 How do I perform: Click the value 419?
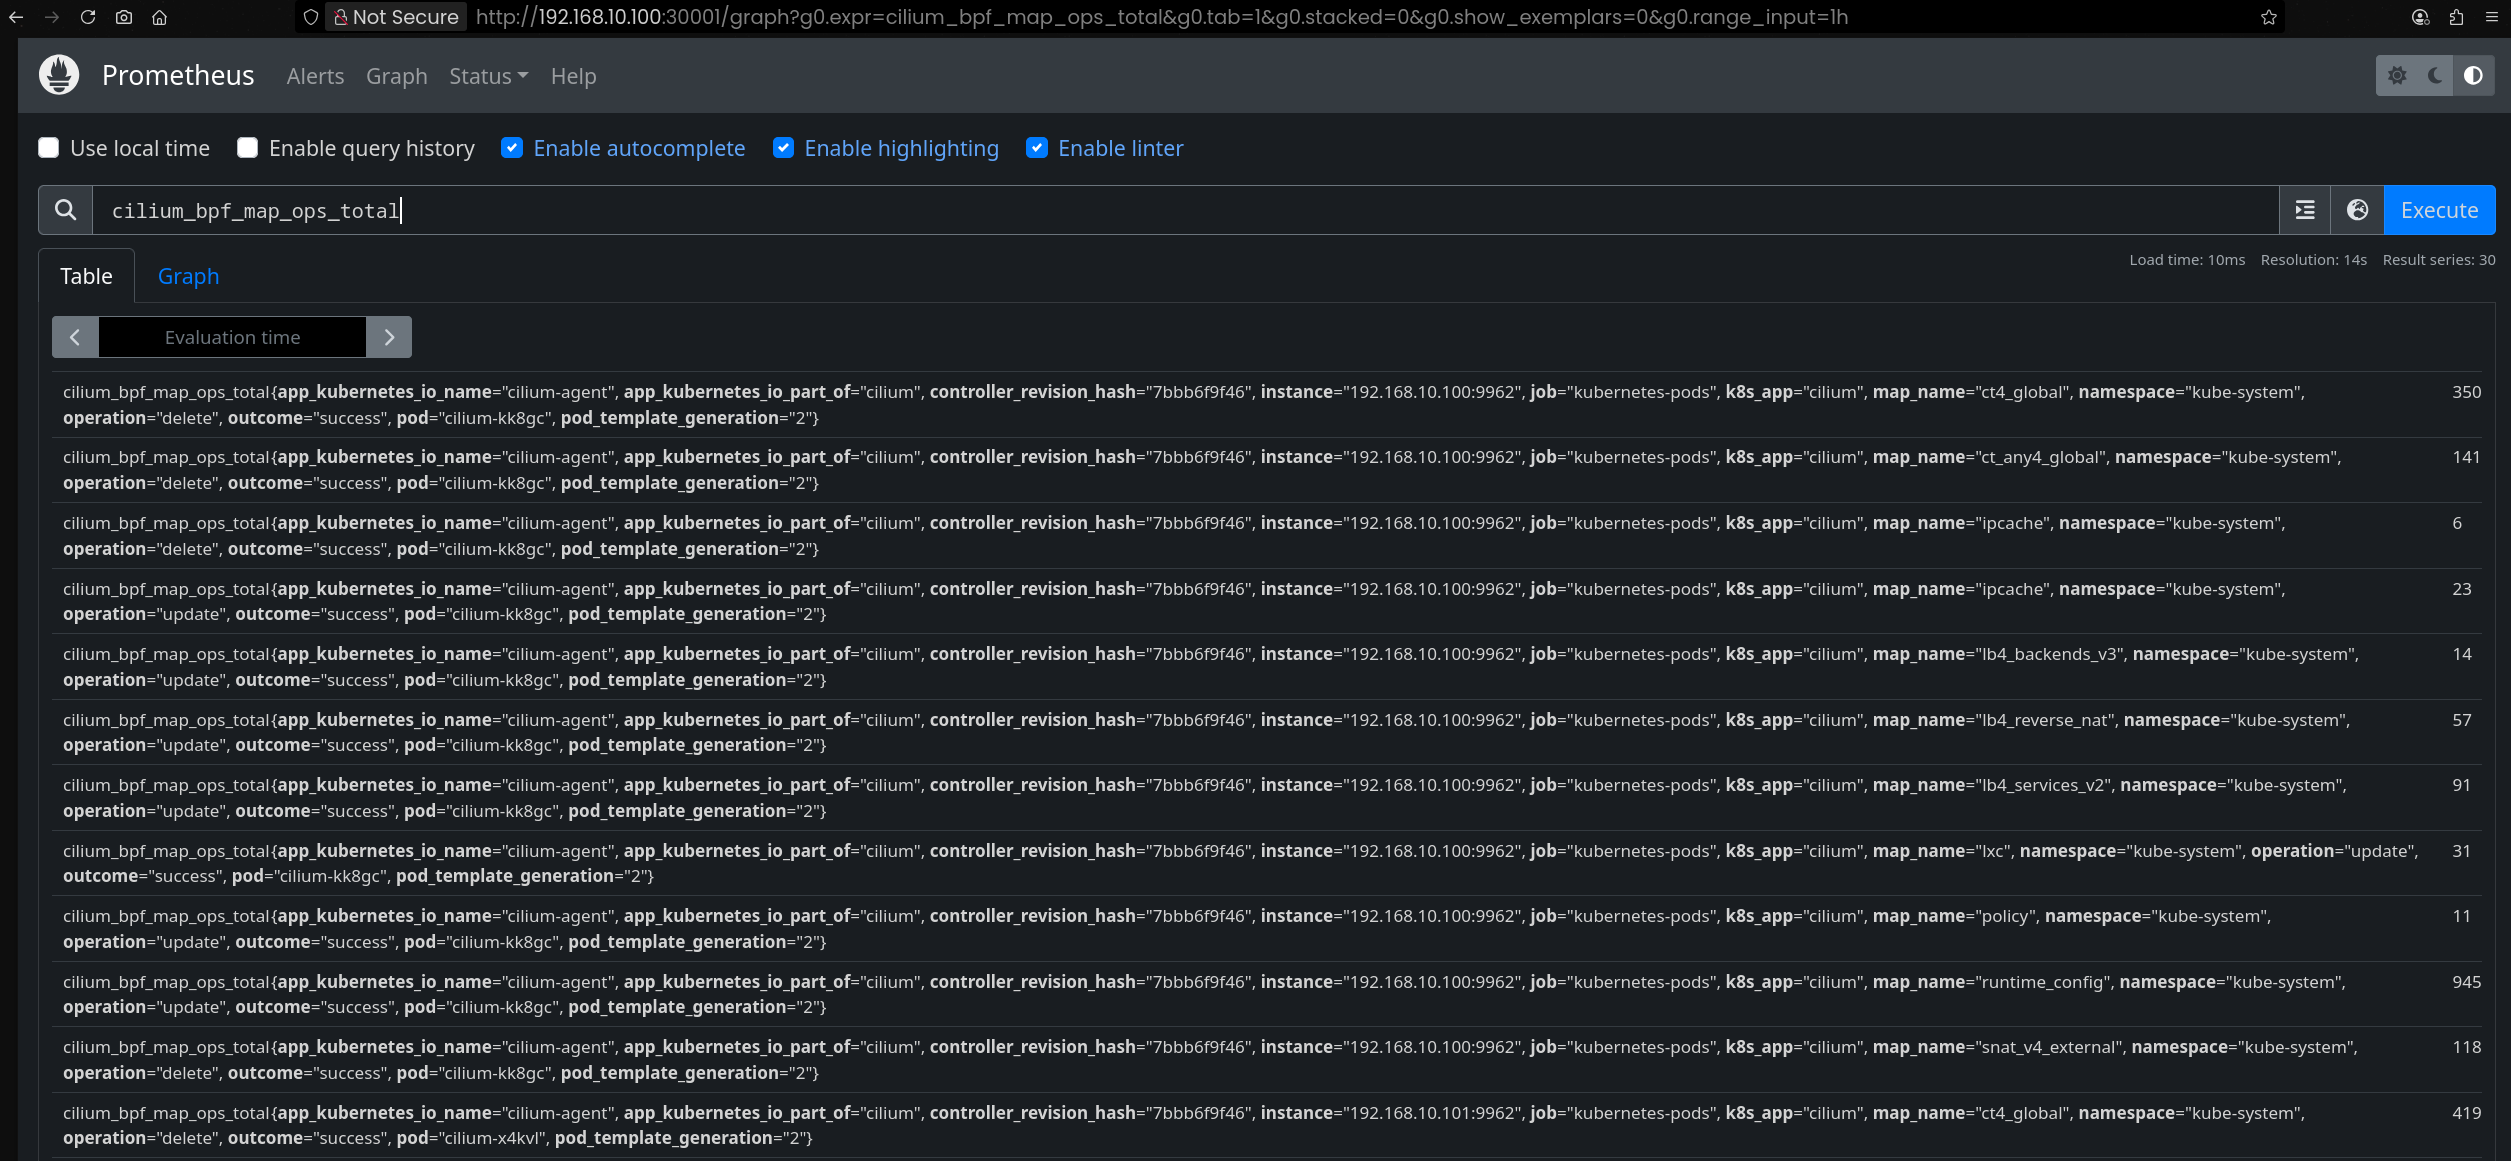pyautogui.click(x=2466, y=1113)
